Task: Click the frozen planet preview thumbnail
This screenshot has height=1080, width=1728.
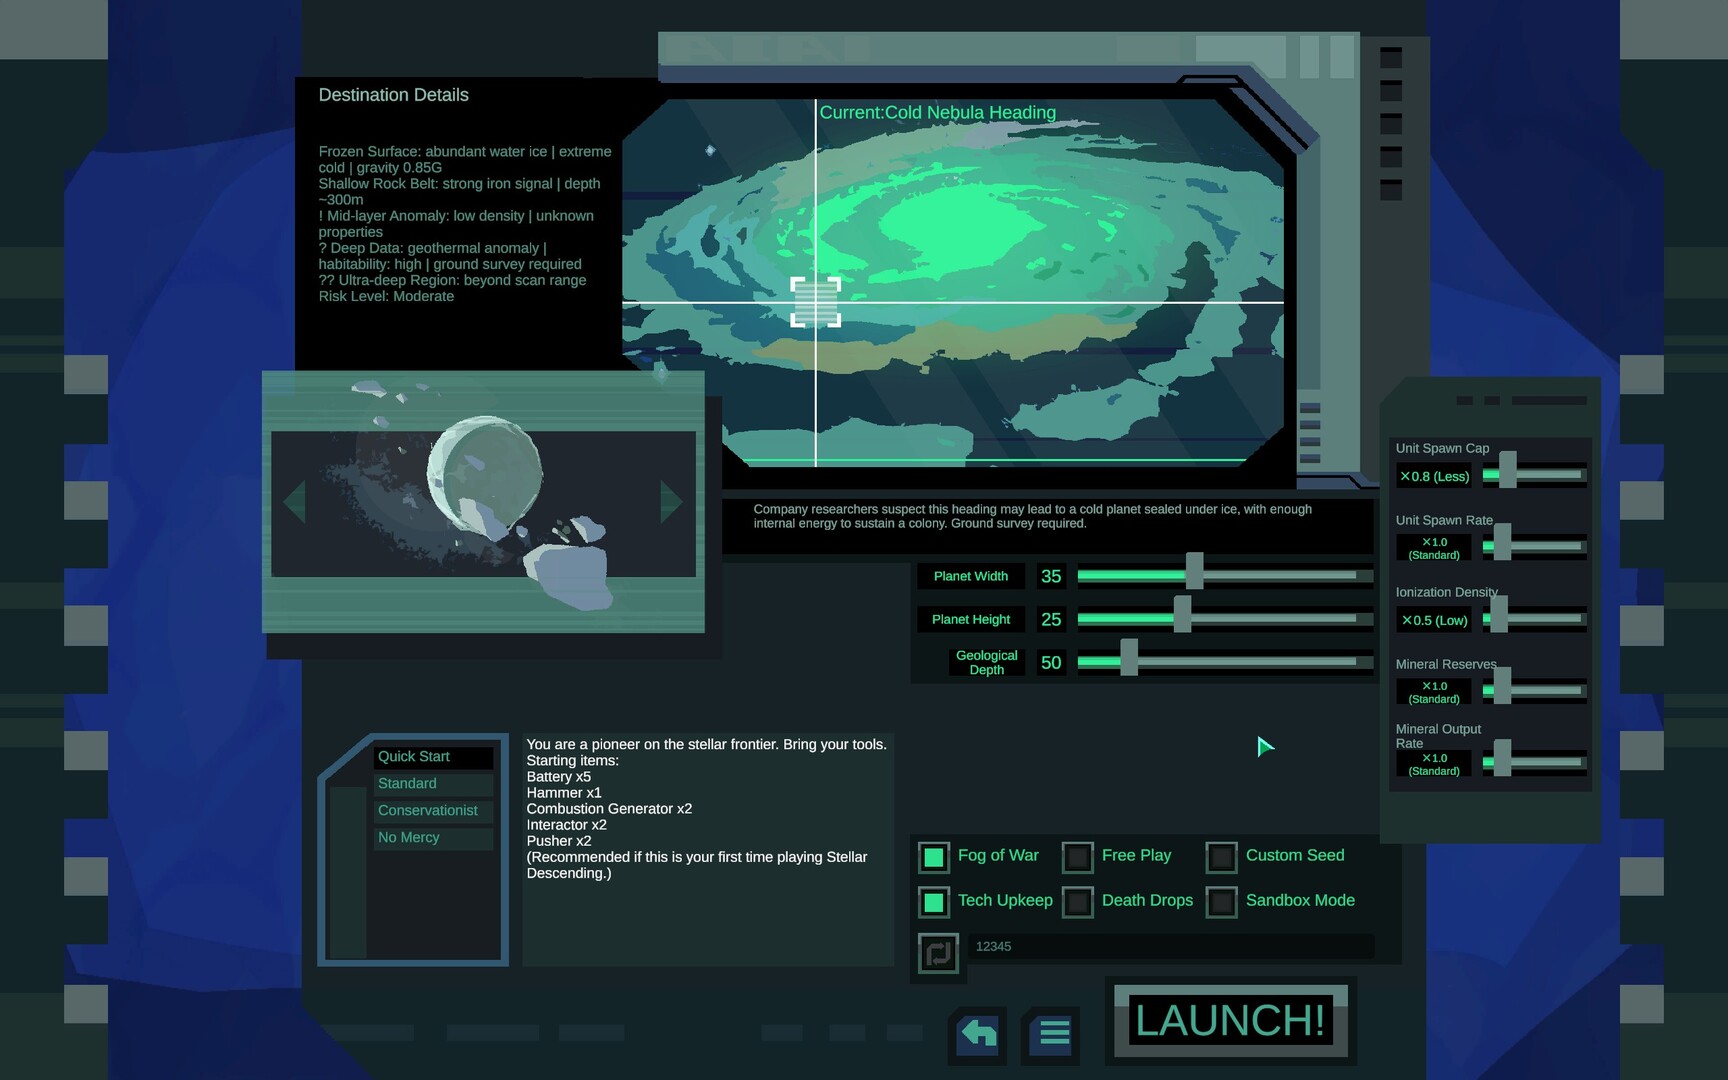Action: coord(483,503)
